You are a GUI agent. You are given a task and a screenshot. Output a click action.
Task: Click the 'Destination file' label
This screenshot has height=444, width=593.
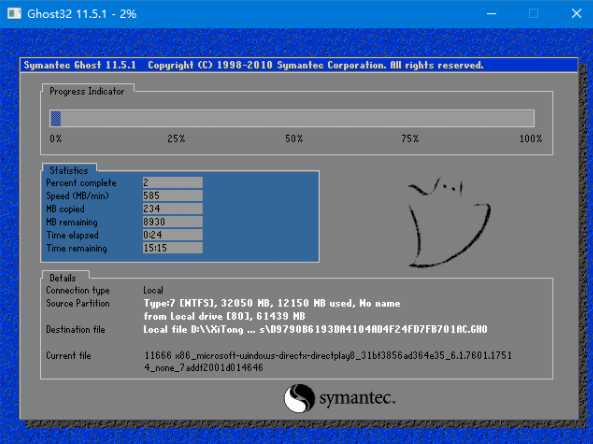coord(75,329)
